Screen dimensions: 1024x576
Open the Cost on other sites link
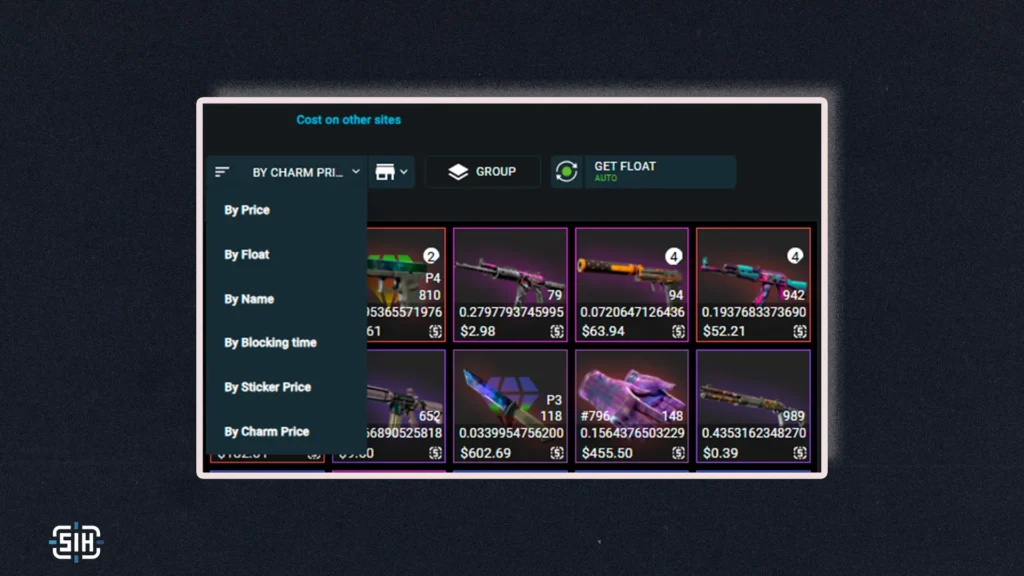pos(349,120)
